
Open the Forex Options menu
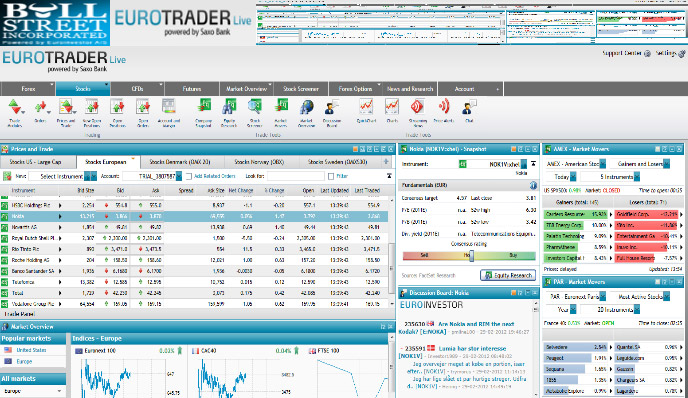[355, 89]
